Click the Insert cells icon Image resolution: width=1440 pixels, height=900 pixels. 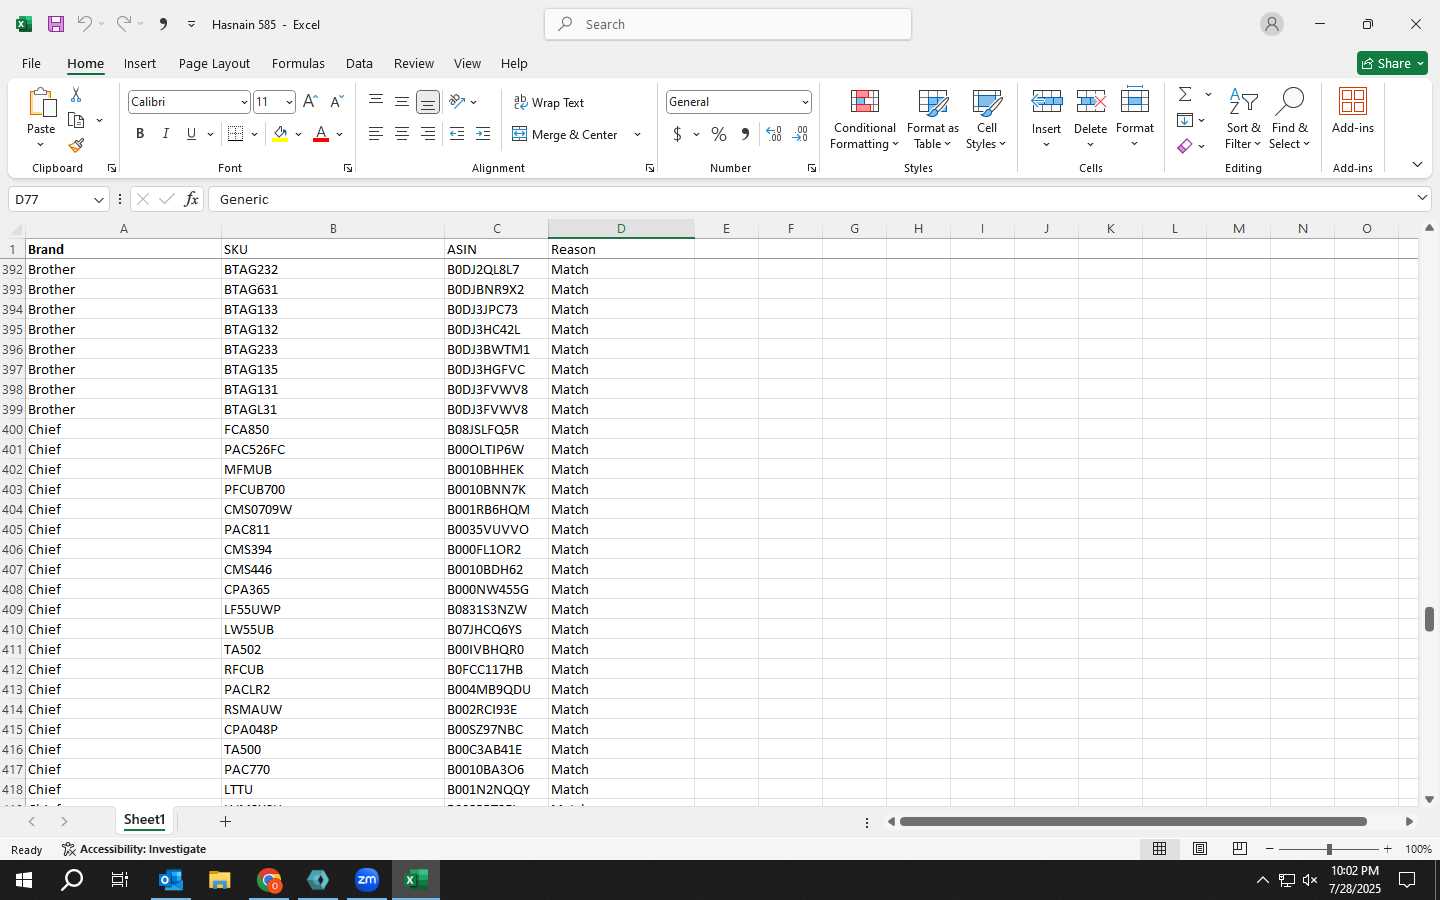1046,101
